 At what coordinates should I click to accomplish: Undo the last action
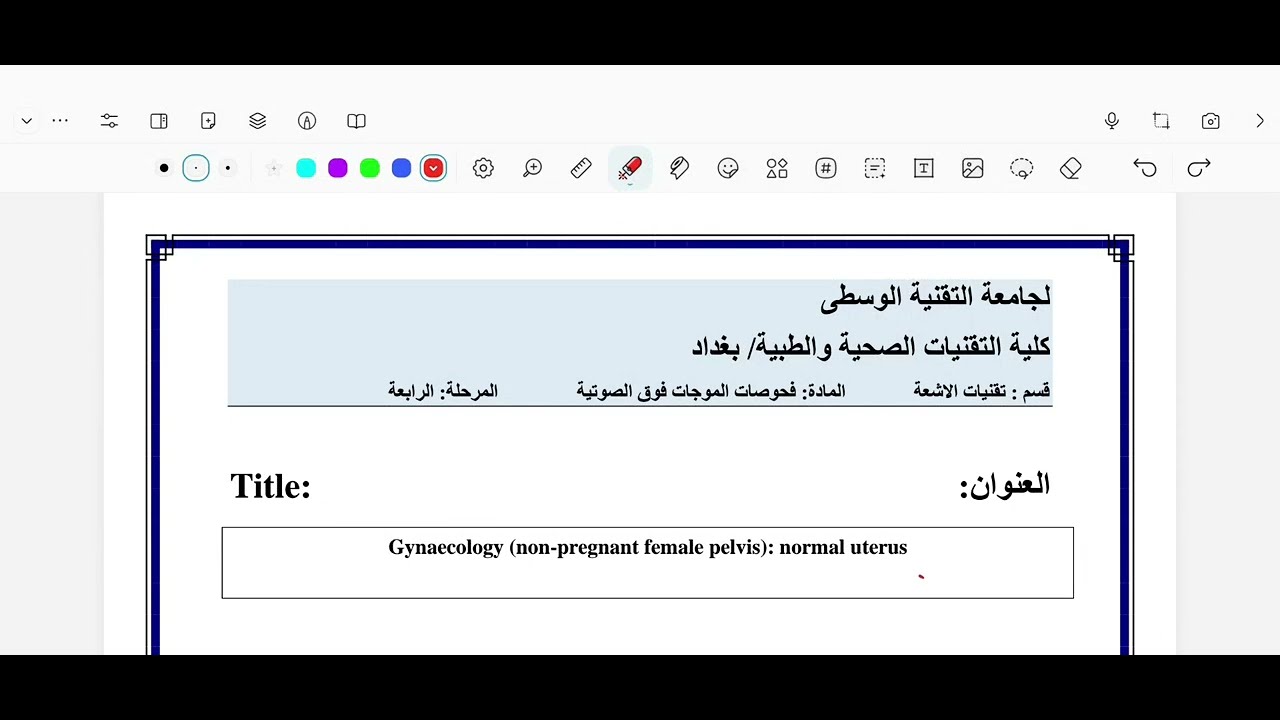coord(1145,168)
